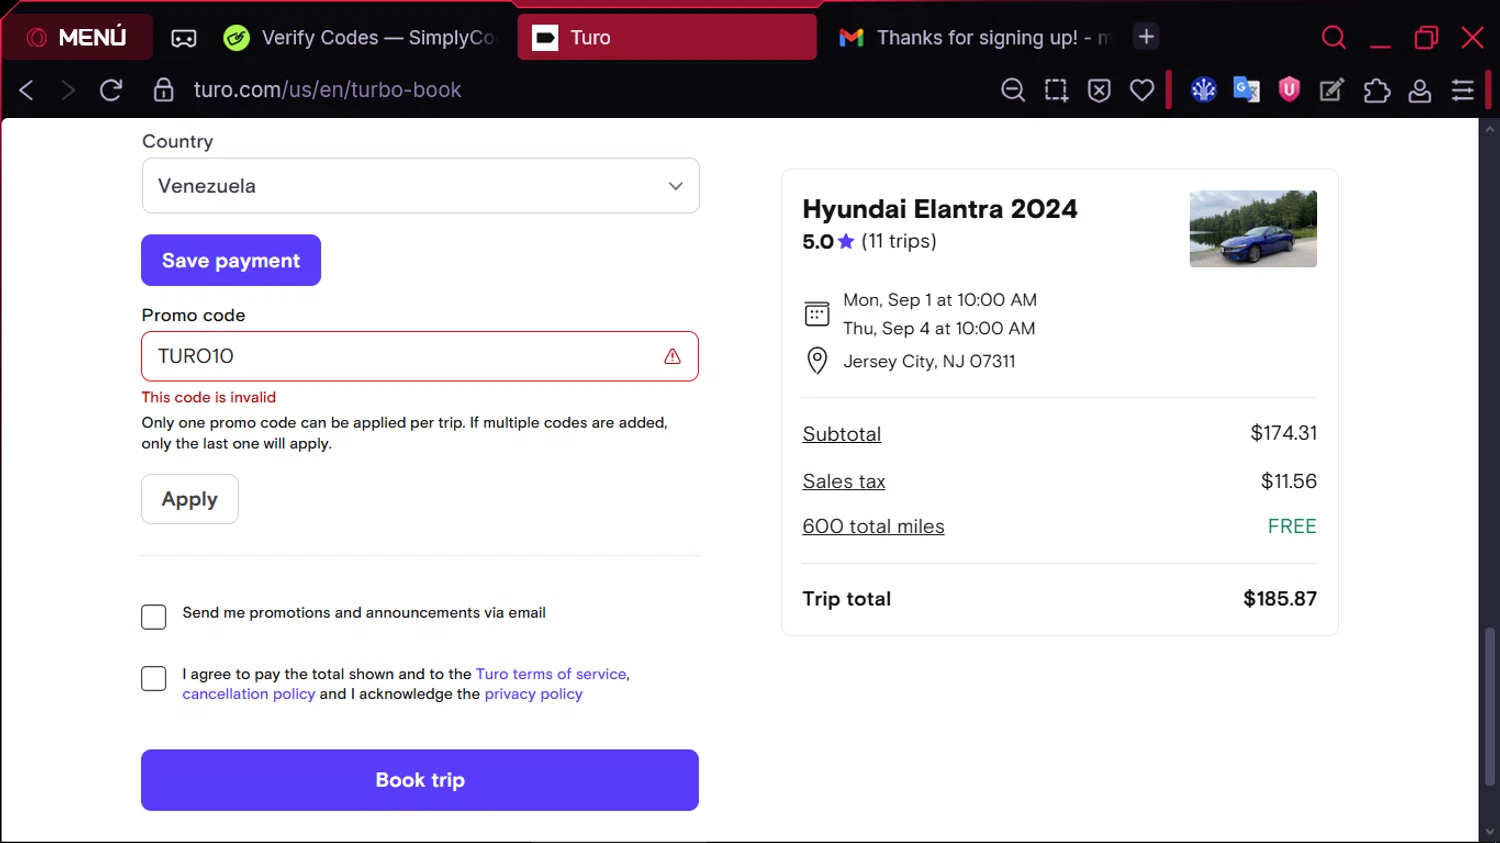Image resolution: width=1500 pixels, height=843 pixels.
Task: Click the '$174.31' subtotal amount
Action: (x=1284, y=433)
